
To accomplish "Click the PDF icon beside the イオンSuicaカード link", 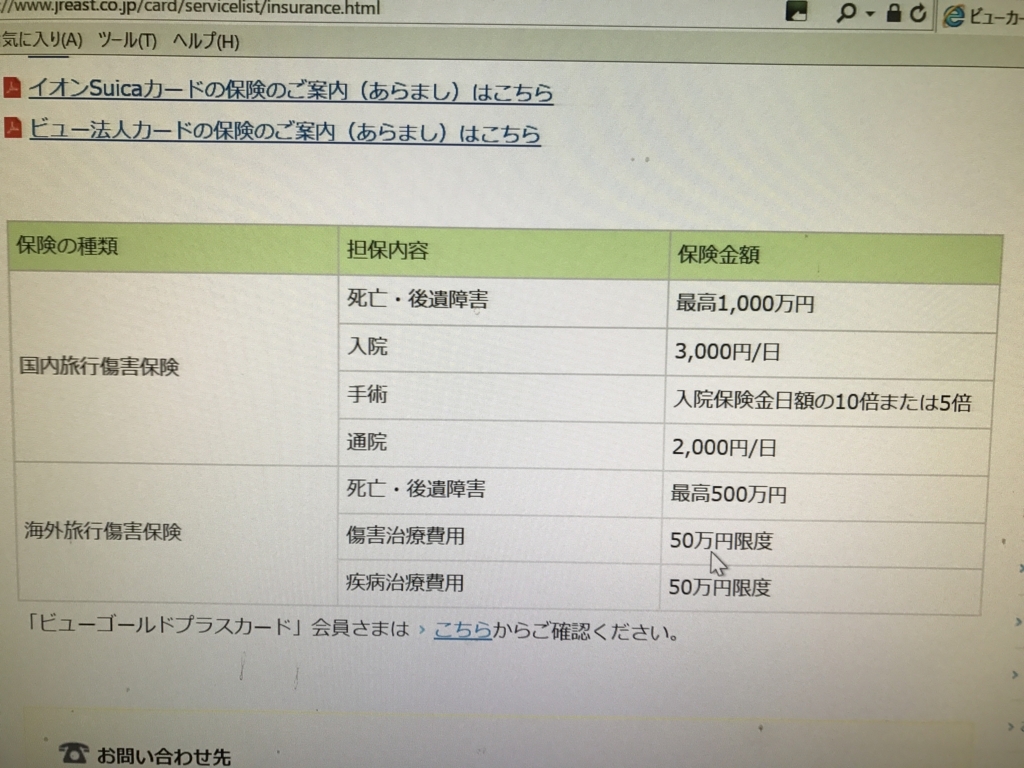I will pos(12,88).
